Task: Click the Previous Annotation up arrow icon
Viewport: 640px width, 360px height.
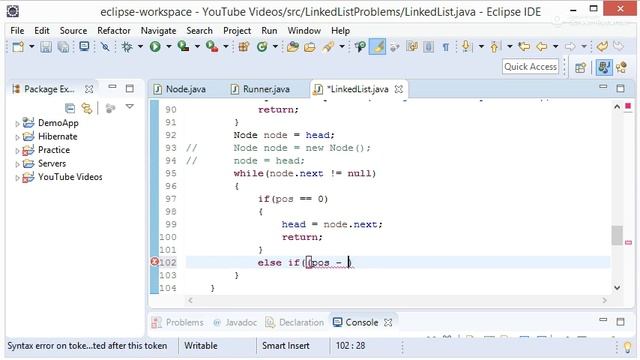Action: pyautogui.click(x=494, y=47)
